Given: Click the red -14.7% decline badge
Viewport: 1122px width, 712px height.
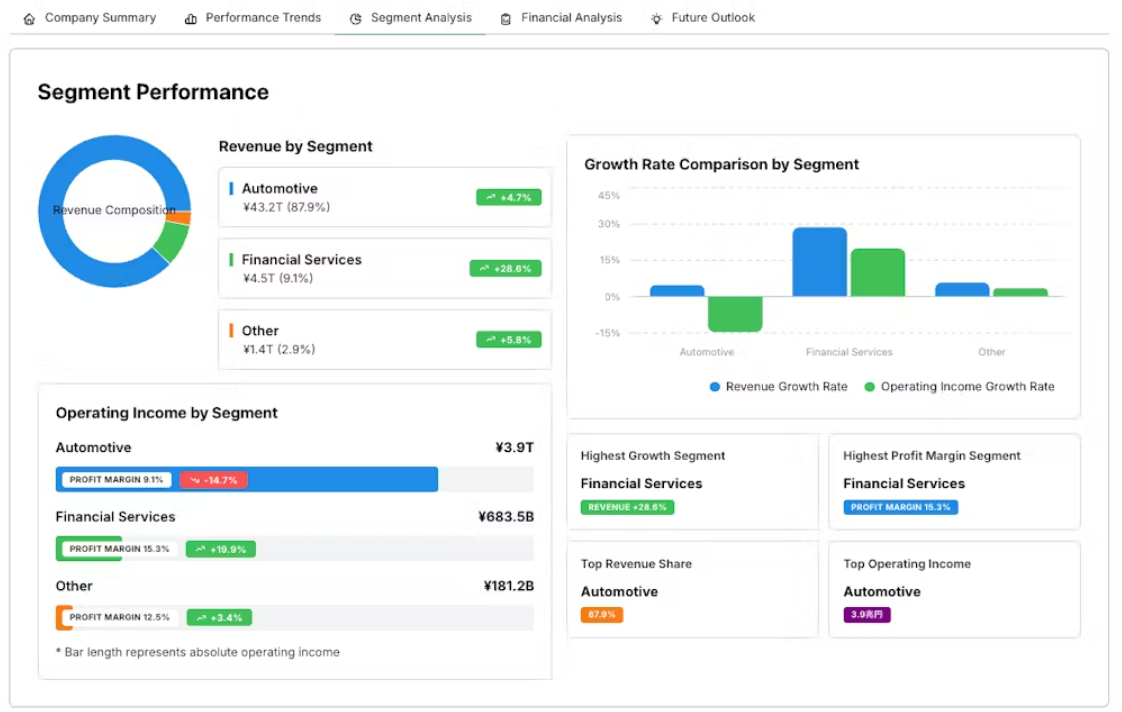Looking at the screenshot, I should (x=213, y=480).
